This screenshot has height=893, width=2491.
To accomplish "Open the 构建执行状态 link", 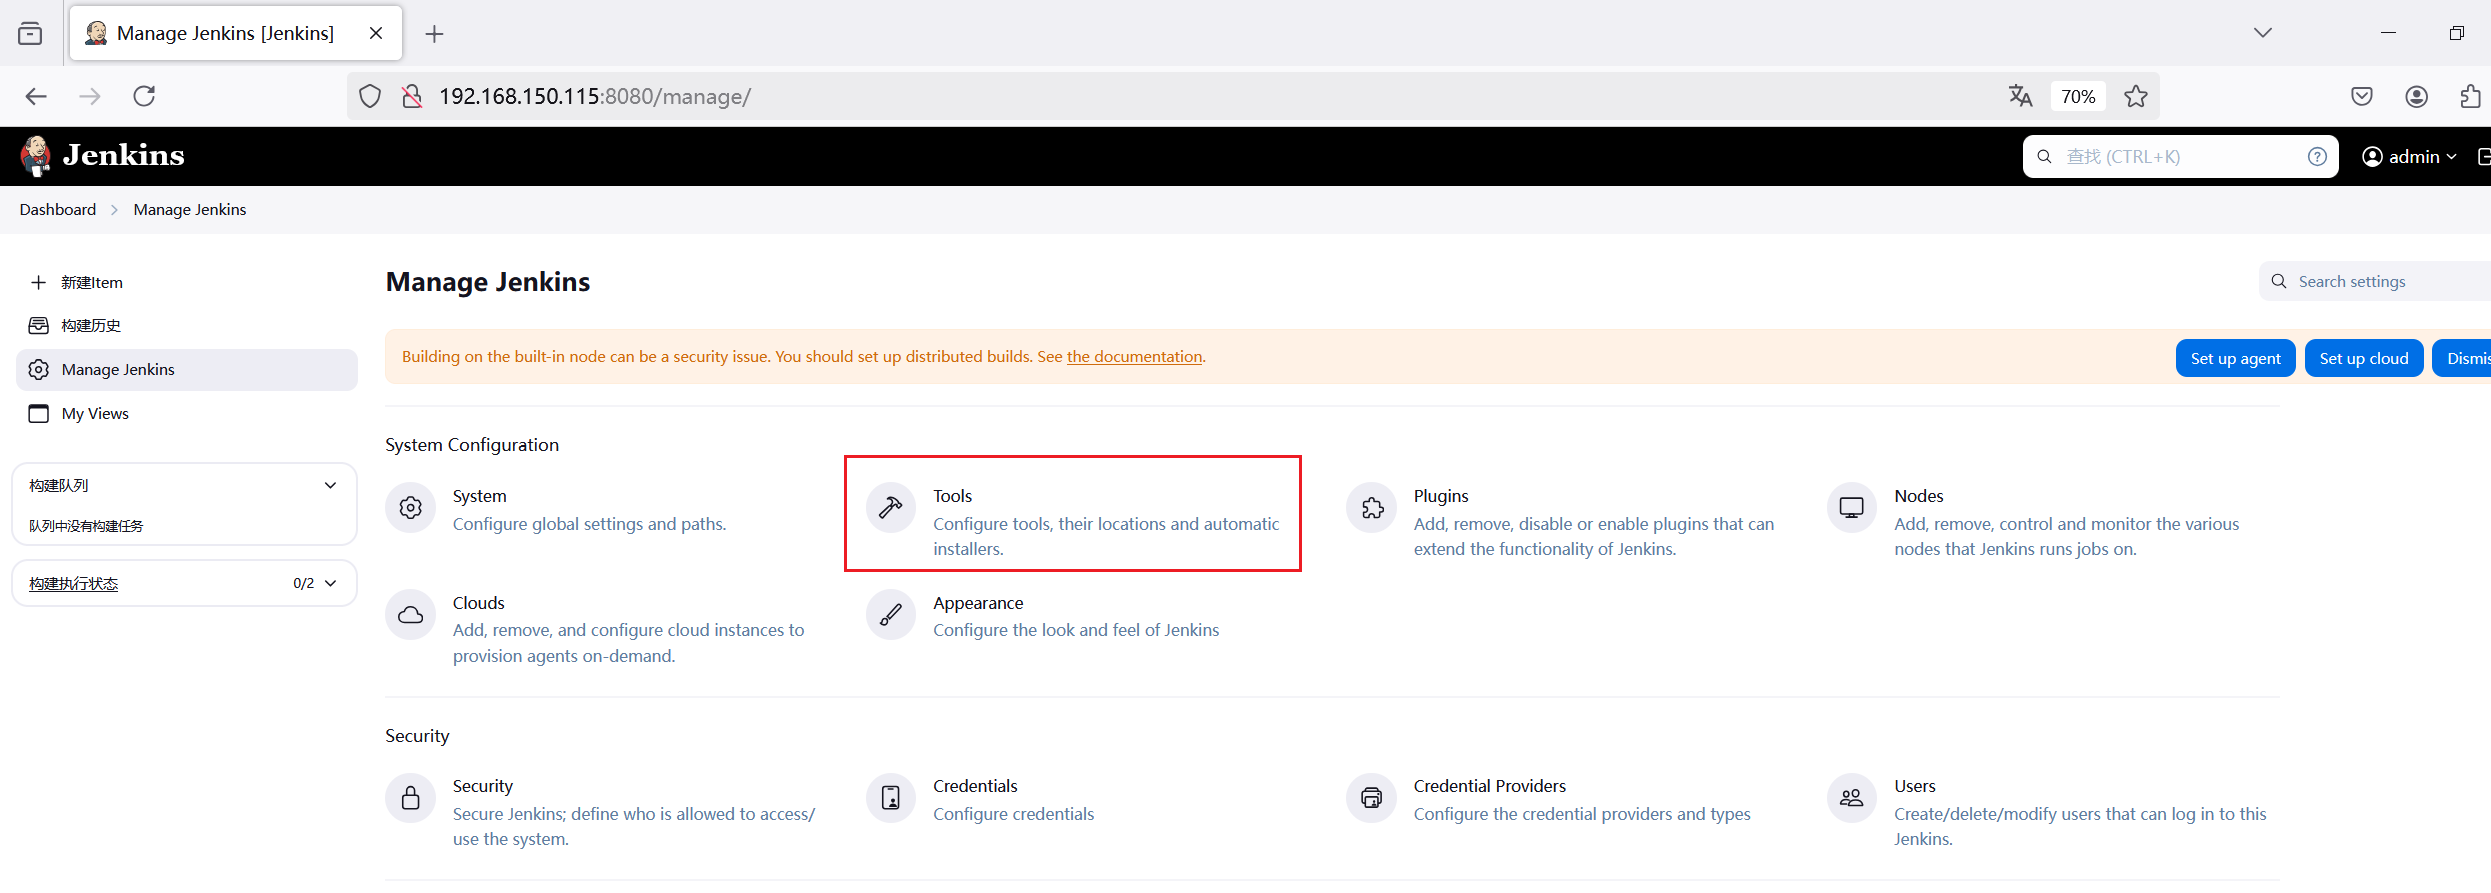I will pos(73,583).
